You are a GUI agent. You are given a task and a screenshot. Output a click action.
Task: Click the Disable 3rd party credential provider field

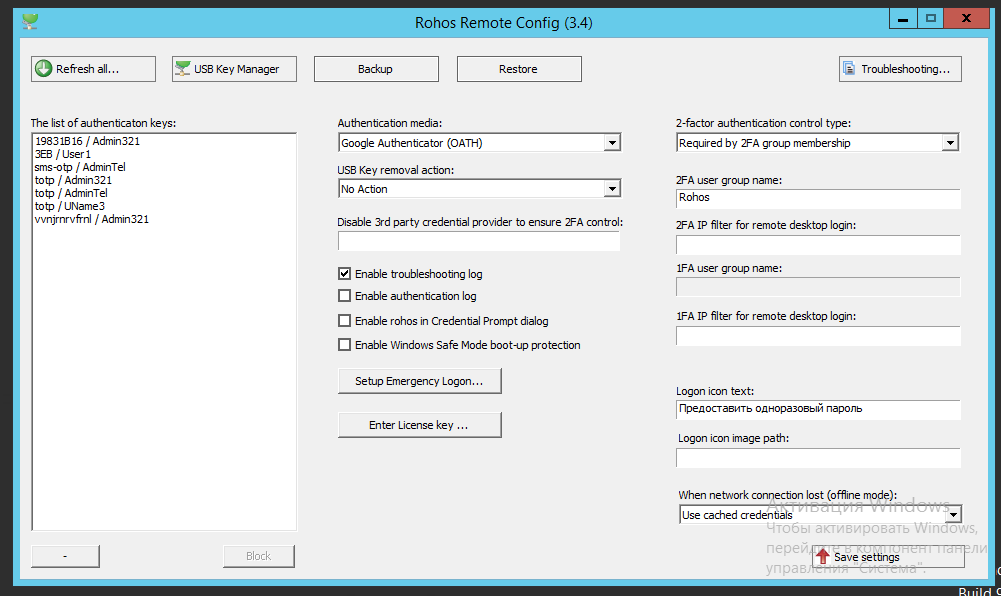tap(479, 241)
